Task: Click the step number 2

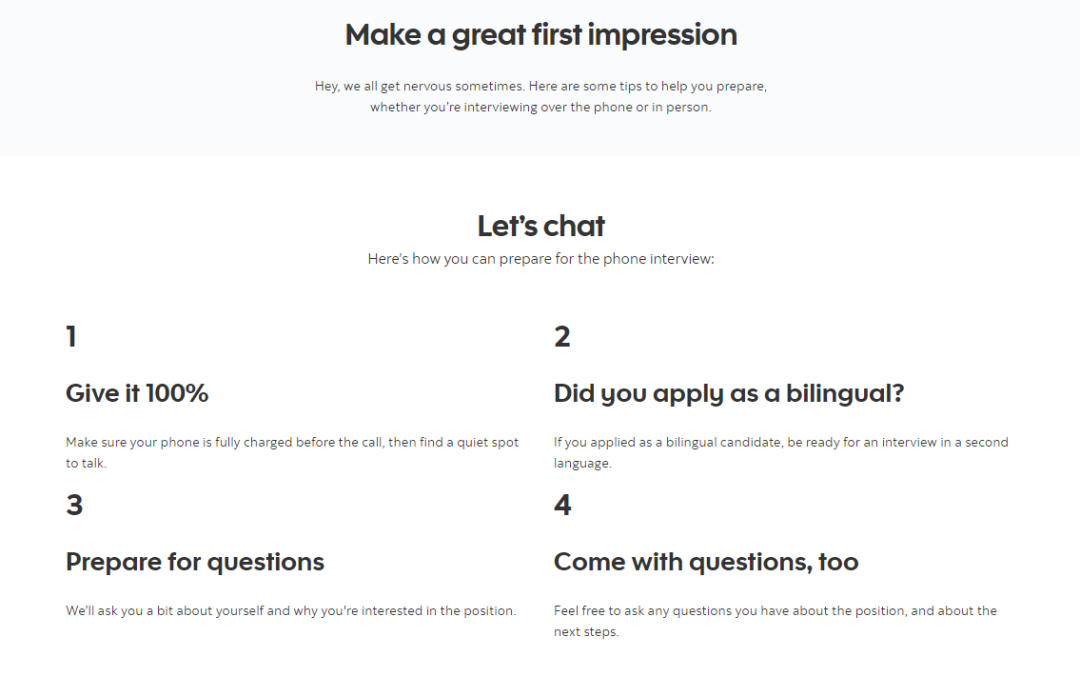Action: pos(562,337)
